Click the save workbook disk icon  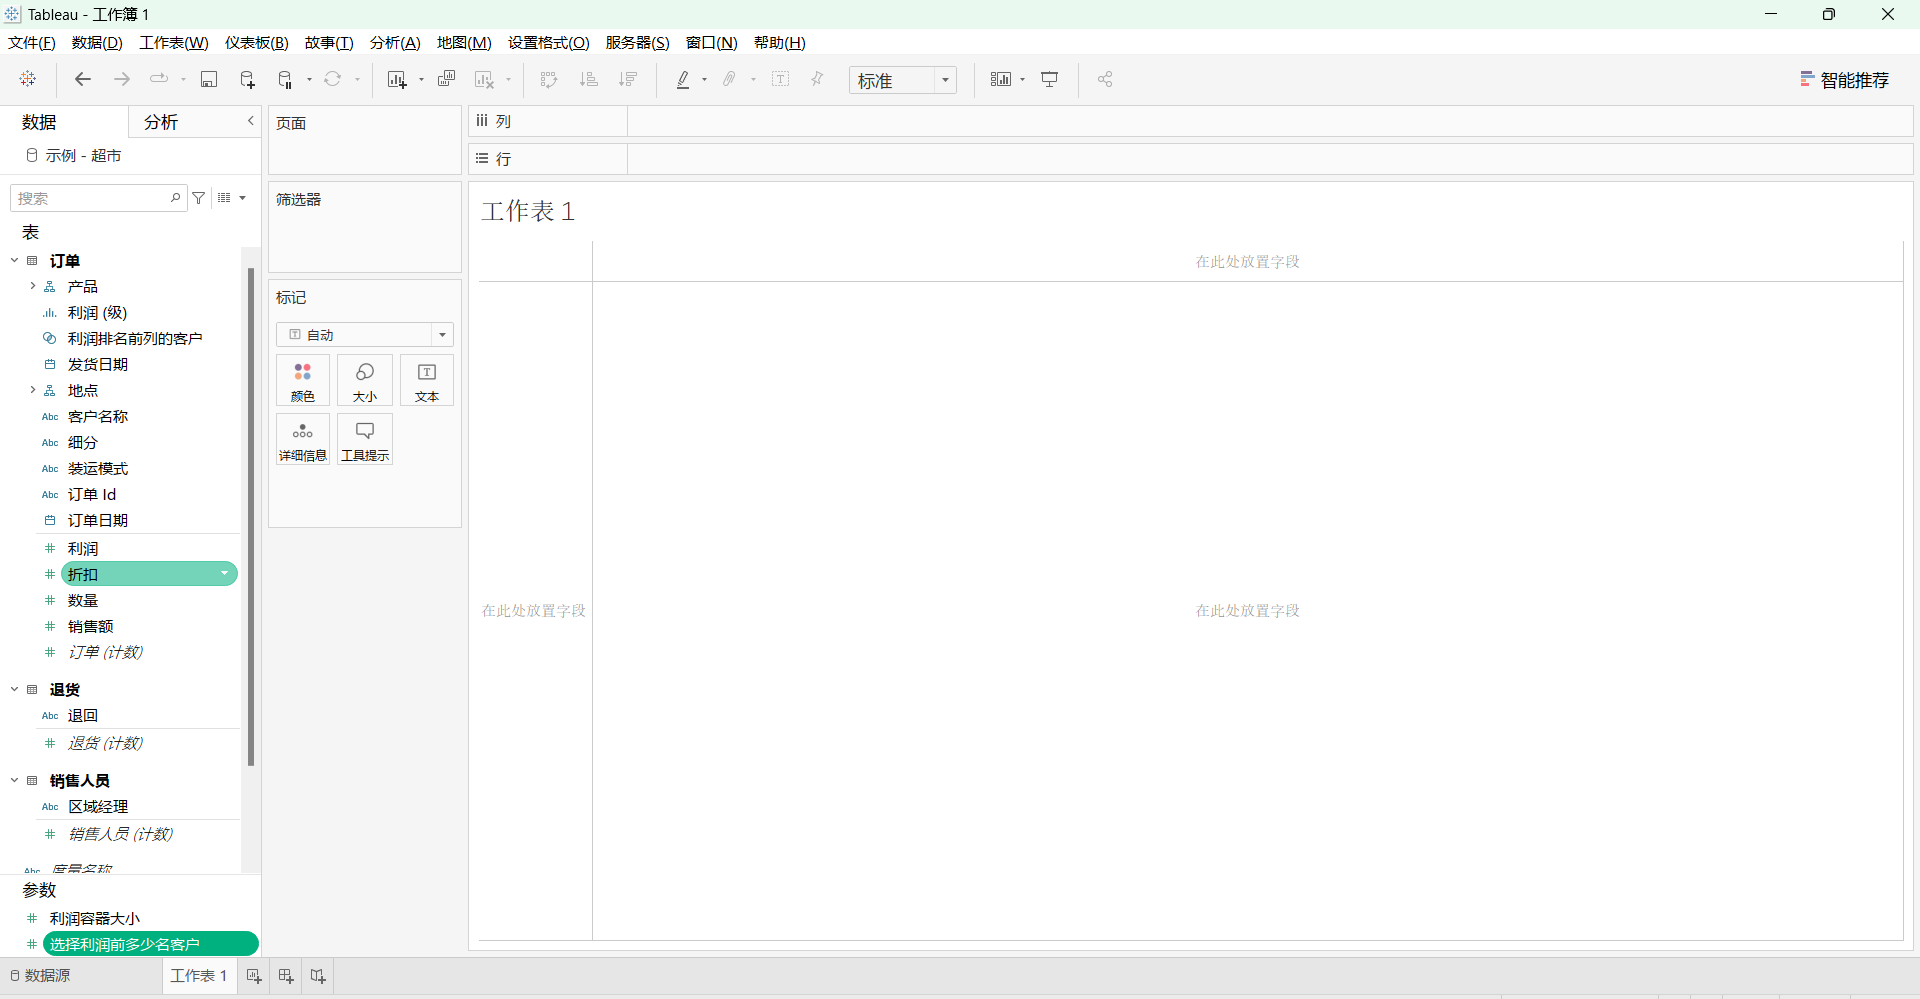[209, 79]
